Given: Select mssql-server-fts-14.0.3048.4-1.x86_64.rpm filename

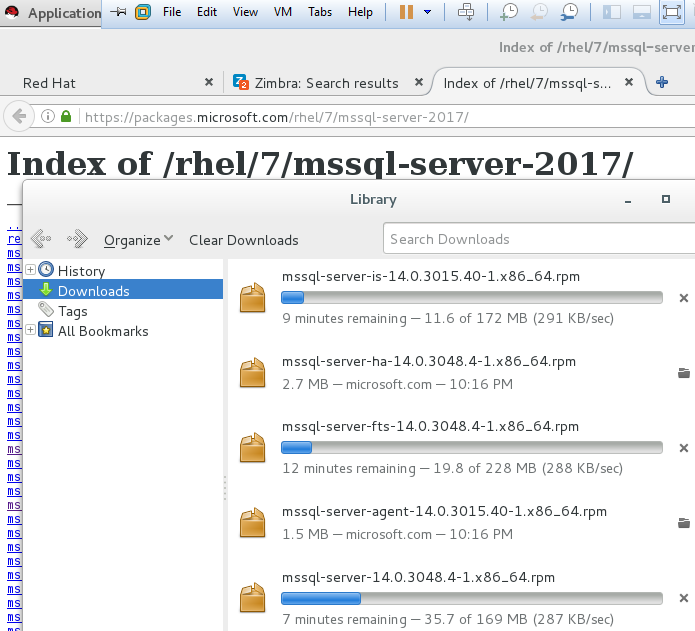Looking at the screenshot, I should 430,426.
